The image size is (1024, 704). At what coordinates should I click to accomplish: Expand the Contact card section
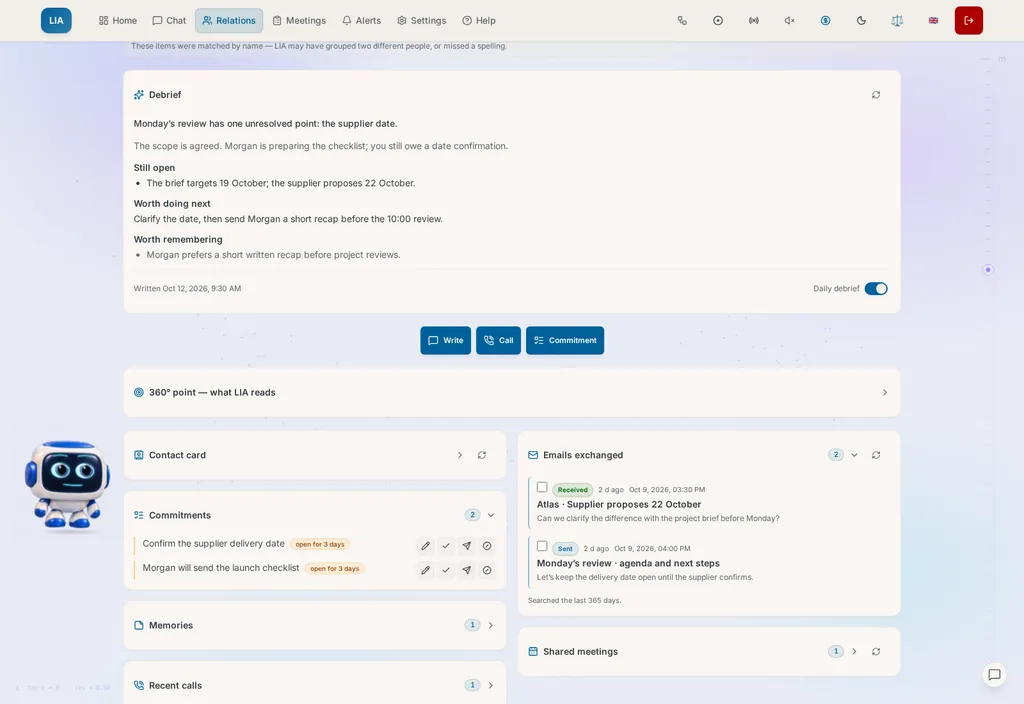click(460, 455)
